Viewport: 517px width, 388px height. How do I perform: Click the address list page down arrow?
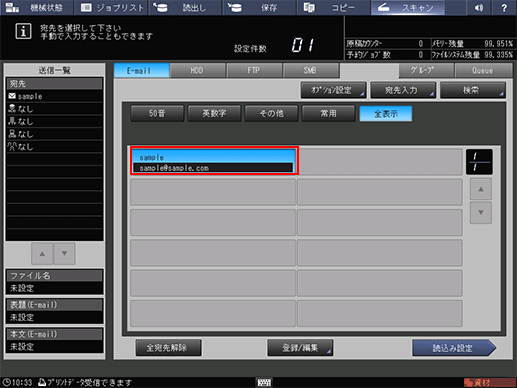[481, 212]
